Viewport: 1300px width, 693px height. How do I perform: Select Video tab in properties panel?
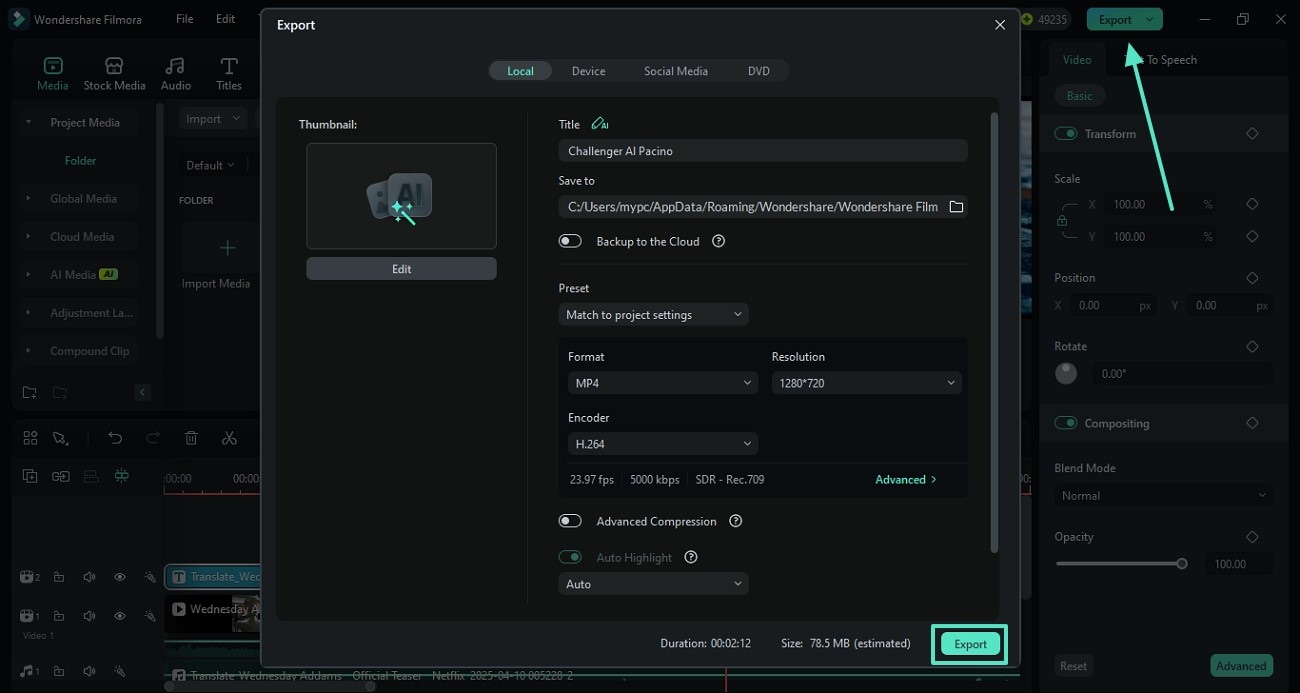pos(1077,59)
